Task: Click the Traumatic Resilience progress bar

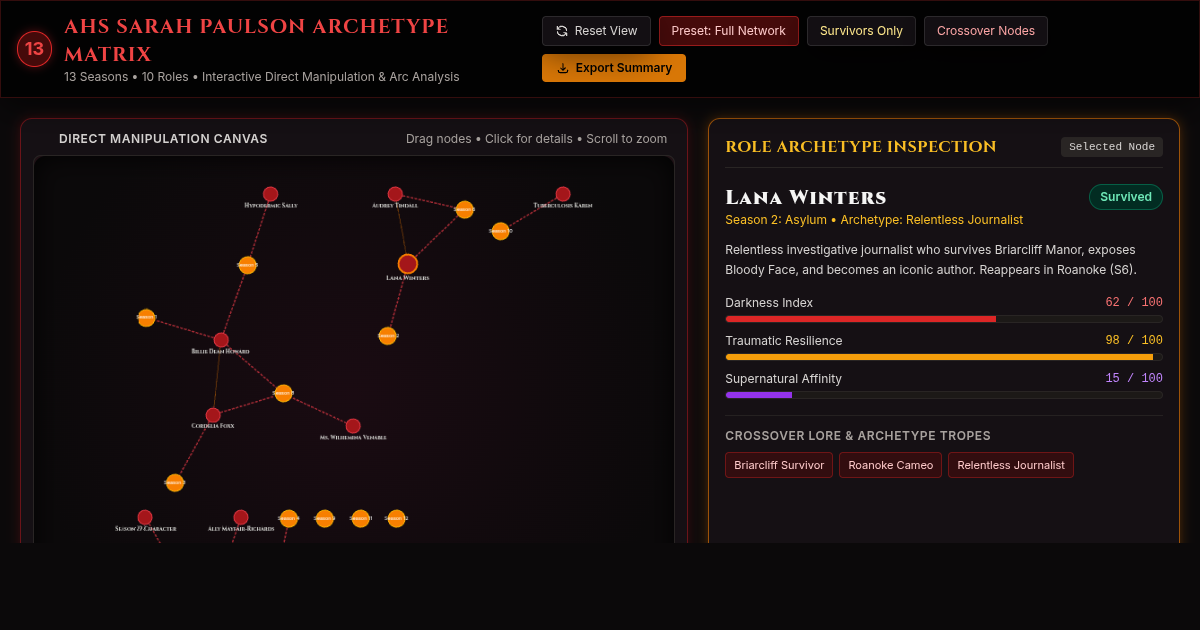Action: pyautogui.click(x=944, y=357)
